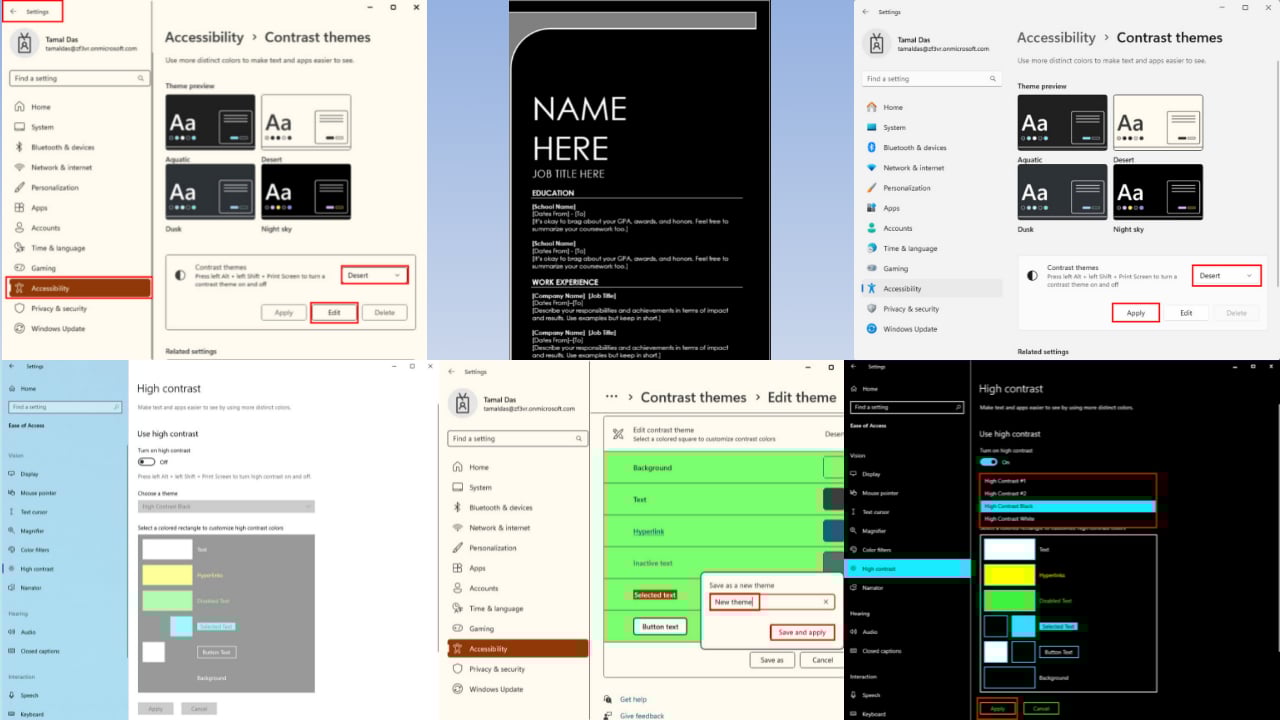Open Time & language in white Contrast themes sidebar

click(910, 248)
